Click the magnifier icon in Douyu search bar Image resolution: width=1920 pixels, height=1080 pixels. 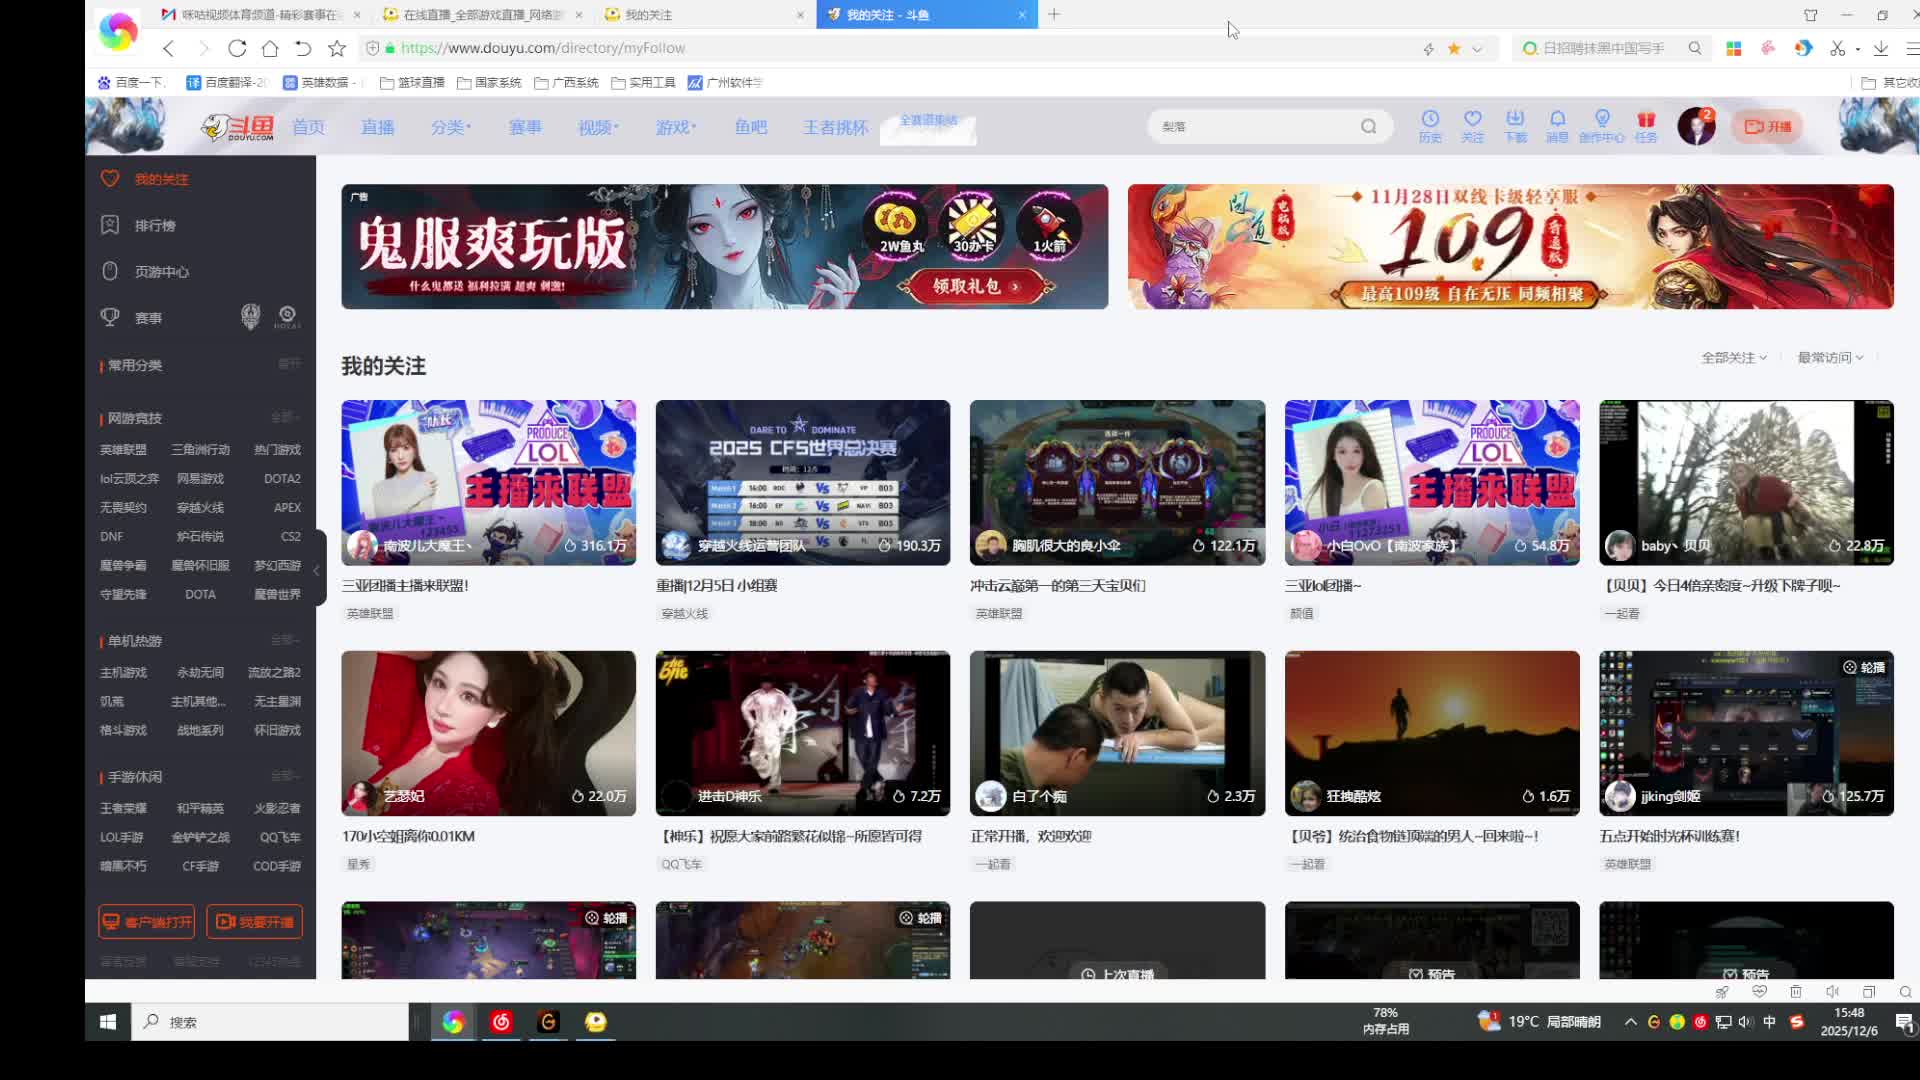(x=1369, y=126)
